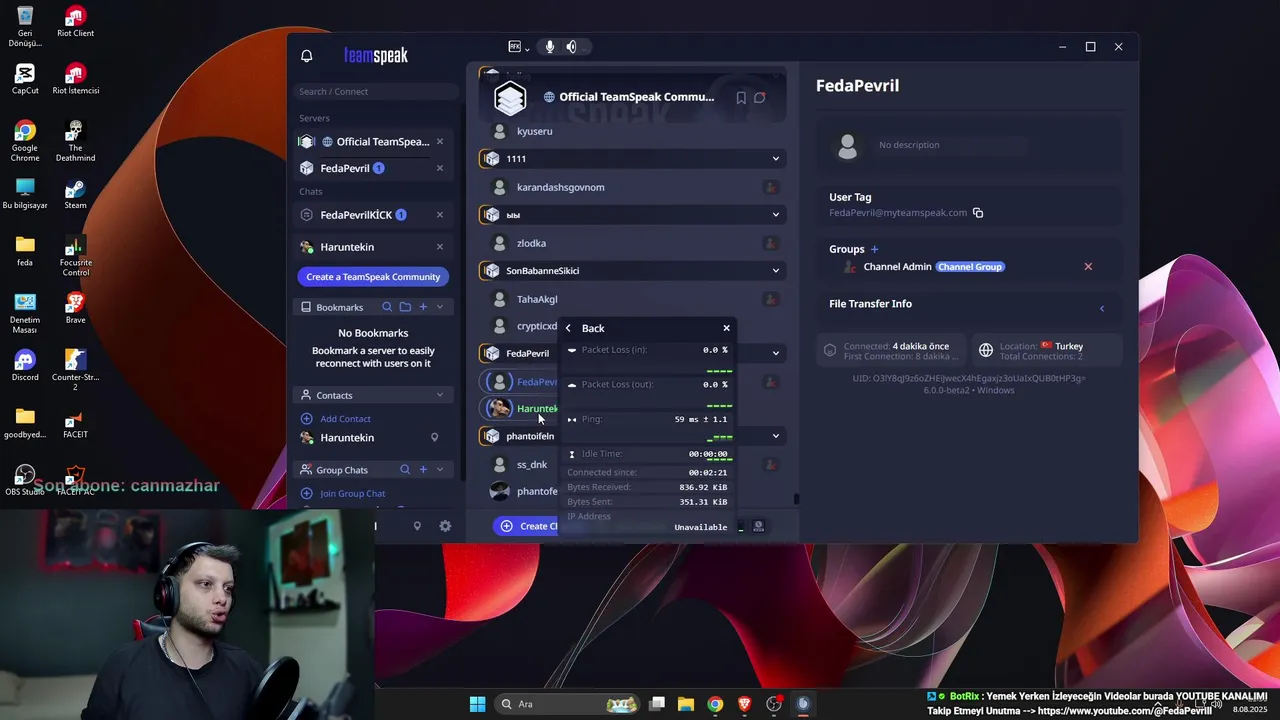This screenshot has width=1280, height=720.
Task: Copy the FedaPevril@myteamspeak.com user tag
Action: pos(978,213)
